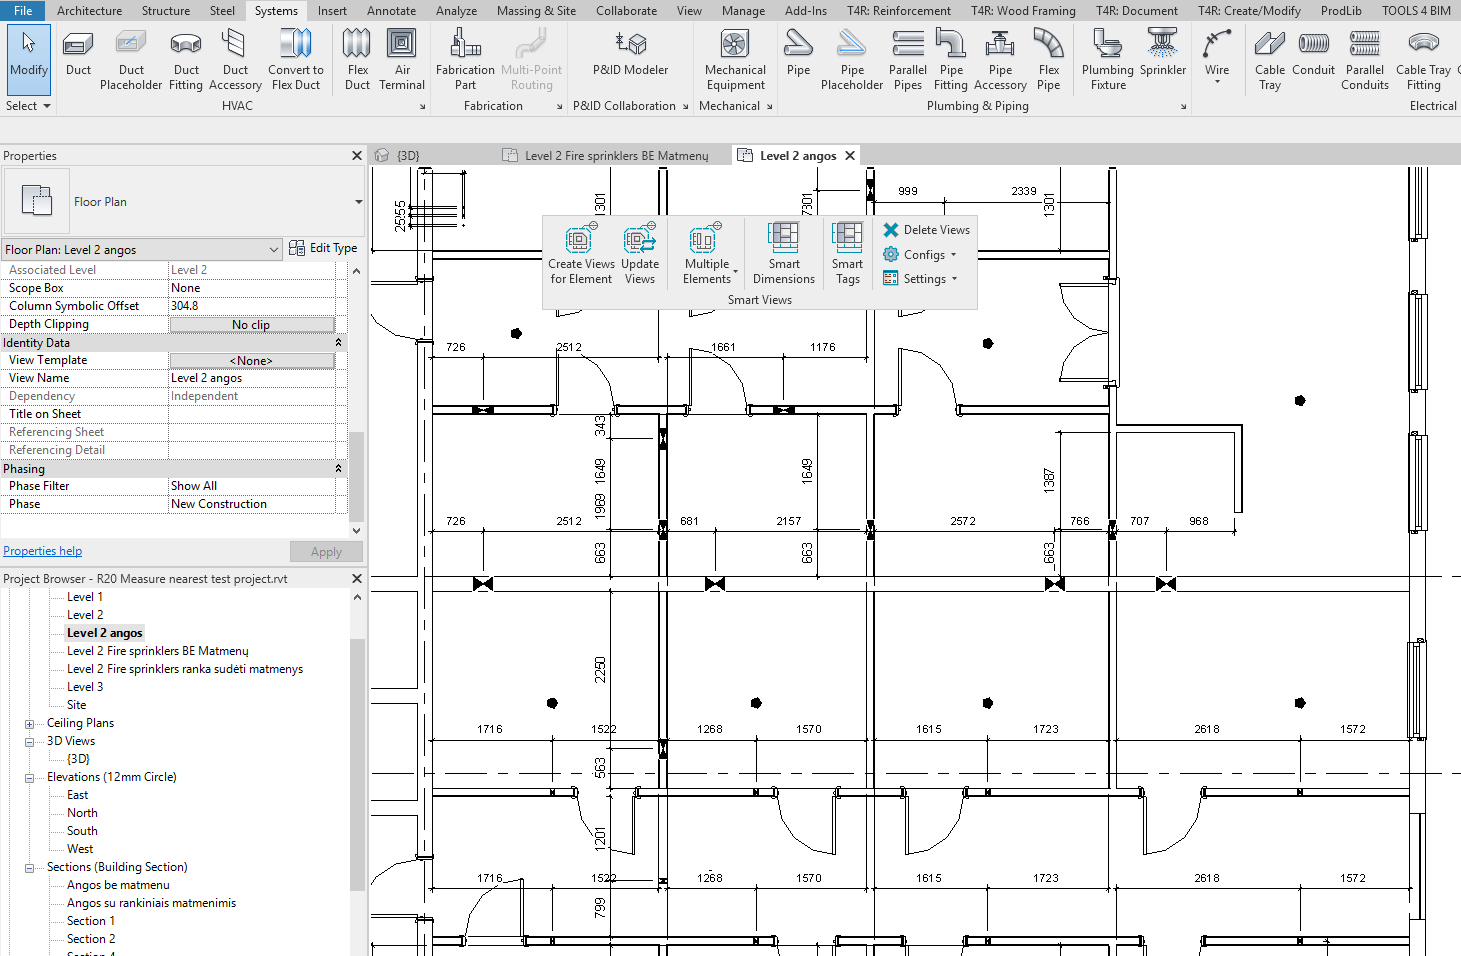Close the Level 2 angos view tab

tap(850, 155)
